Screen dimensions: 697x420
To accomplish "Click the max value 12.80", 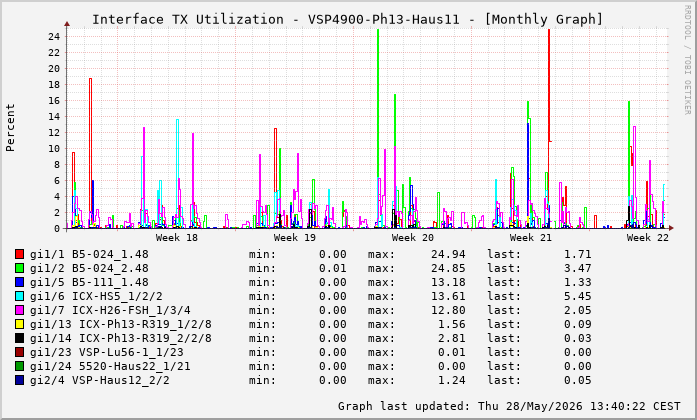I will coord(448,310).
